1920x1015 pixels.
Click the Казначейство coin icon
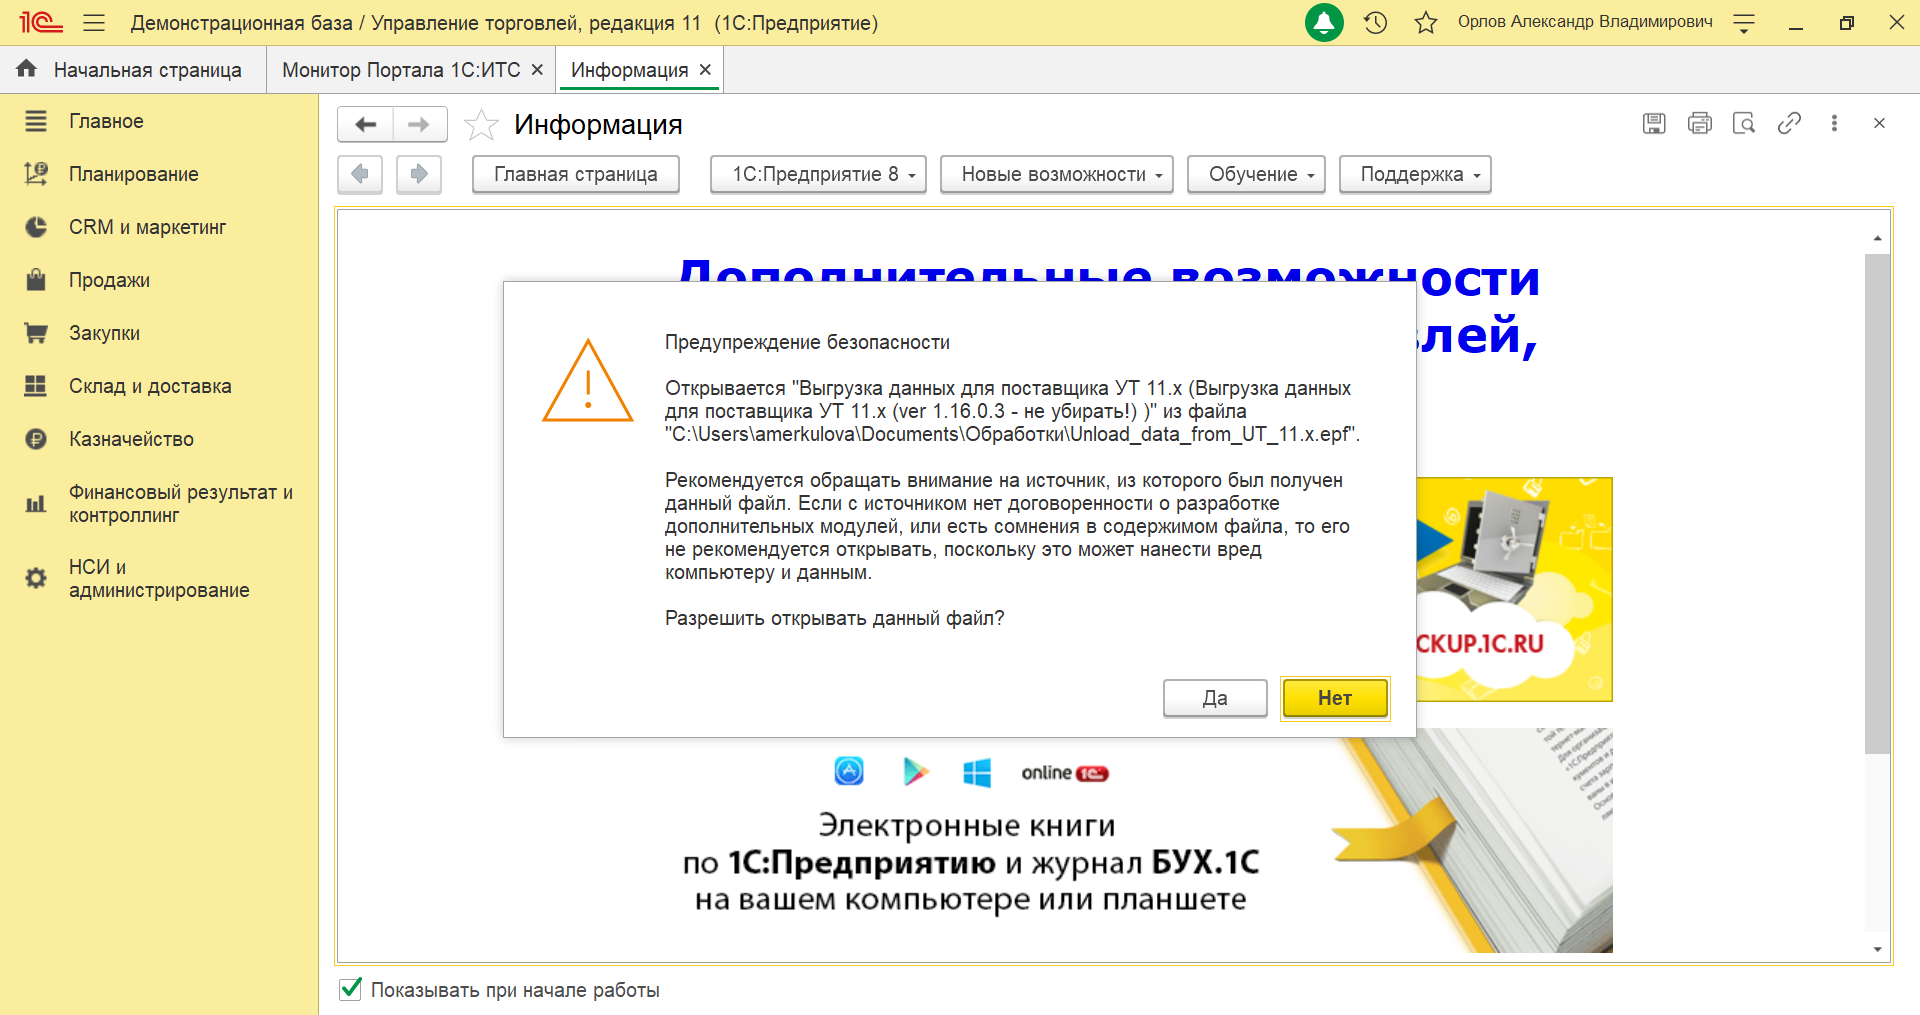coord(36,439)
